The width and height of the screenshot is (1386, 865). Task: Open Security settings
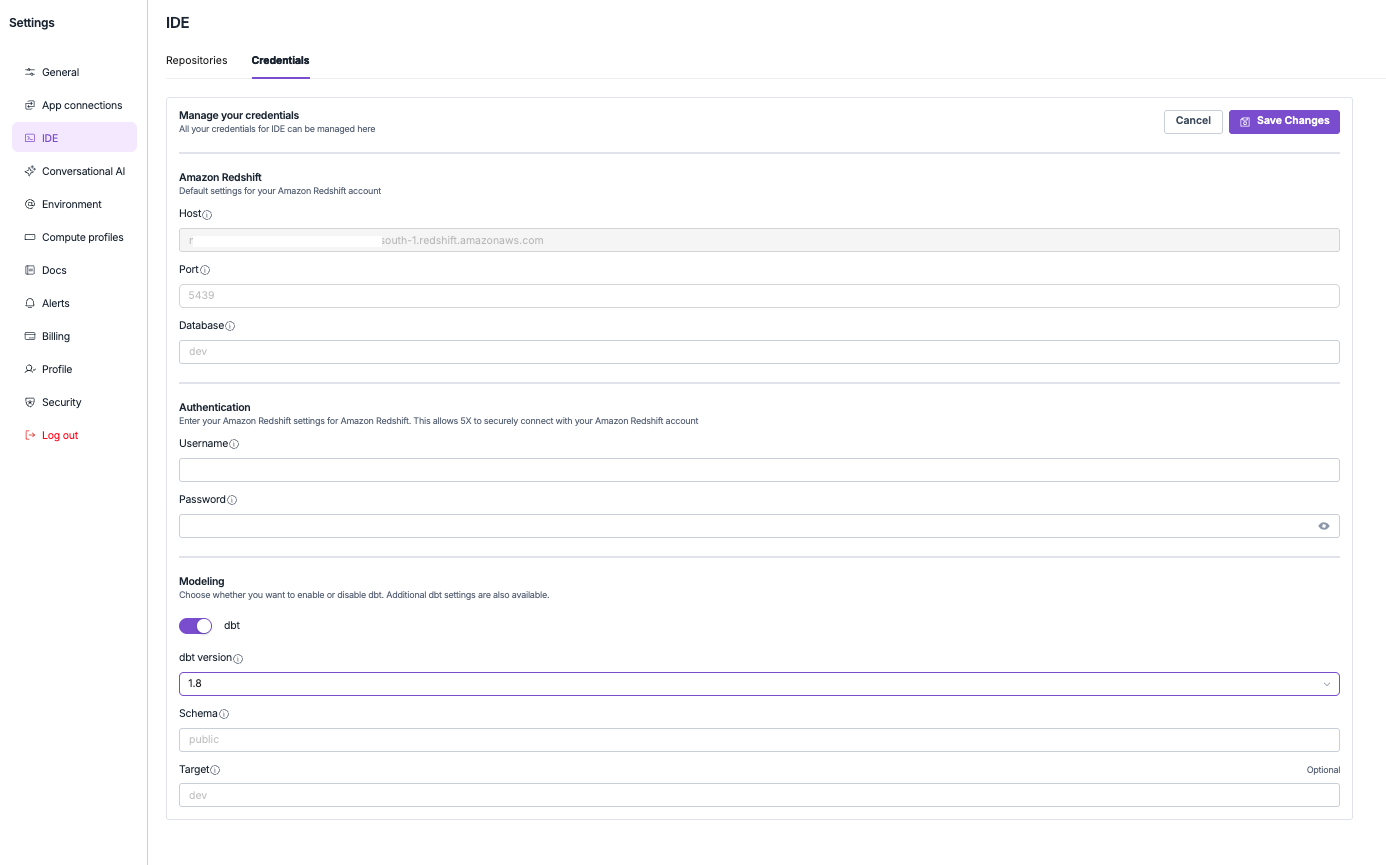(x=61, y=402)
